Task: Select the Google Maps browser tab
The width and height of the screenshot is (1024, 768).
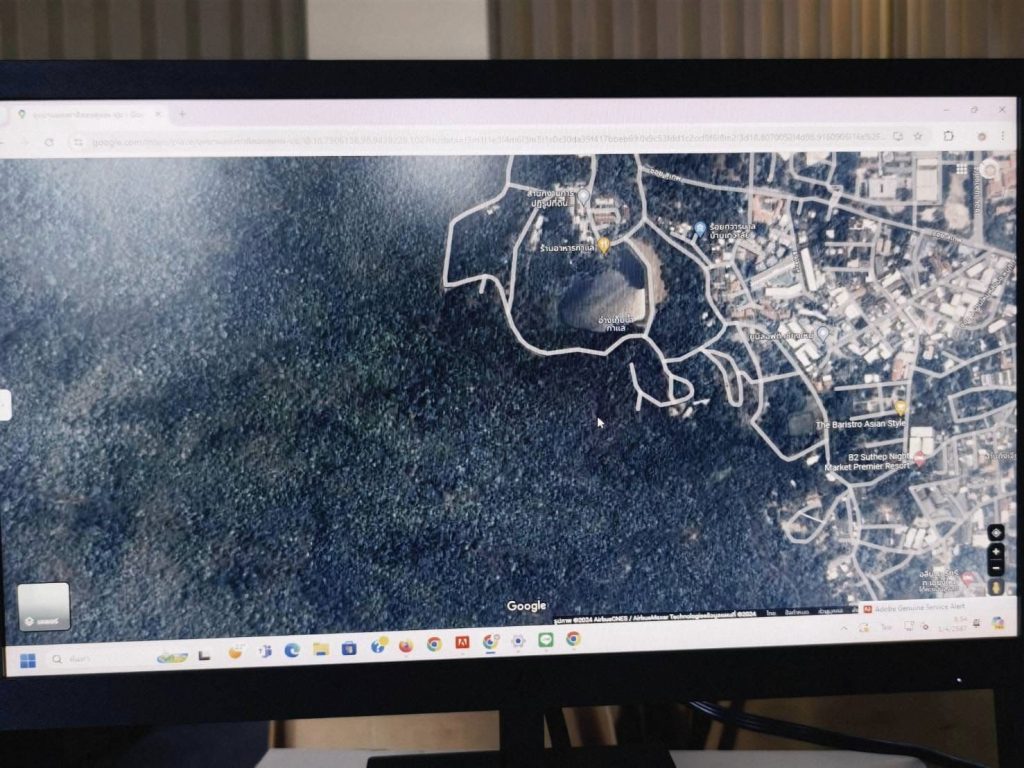Action: [90, 115]
